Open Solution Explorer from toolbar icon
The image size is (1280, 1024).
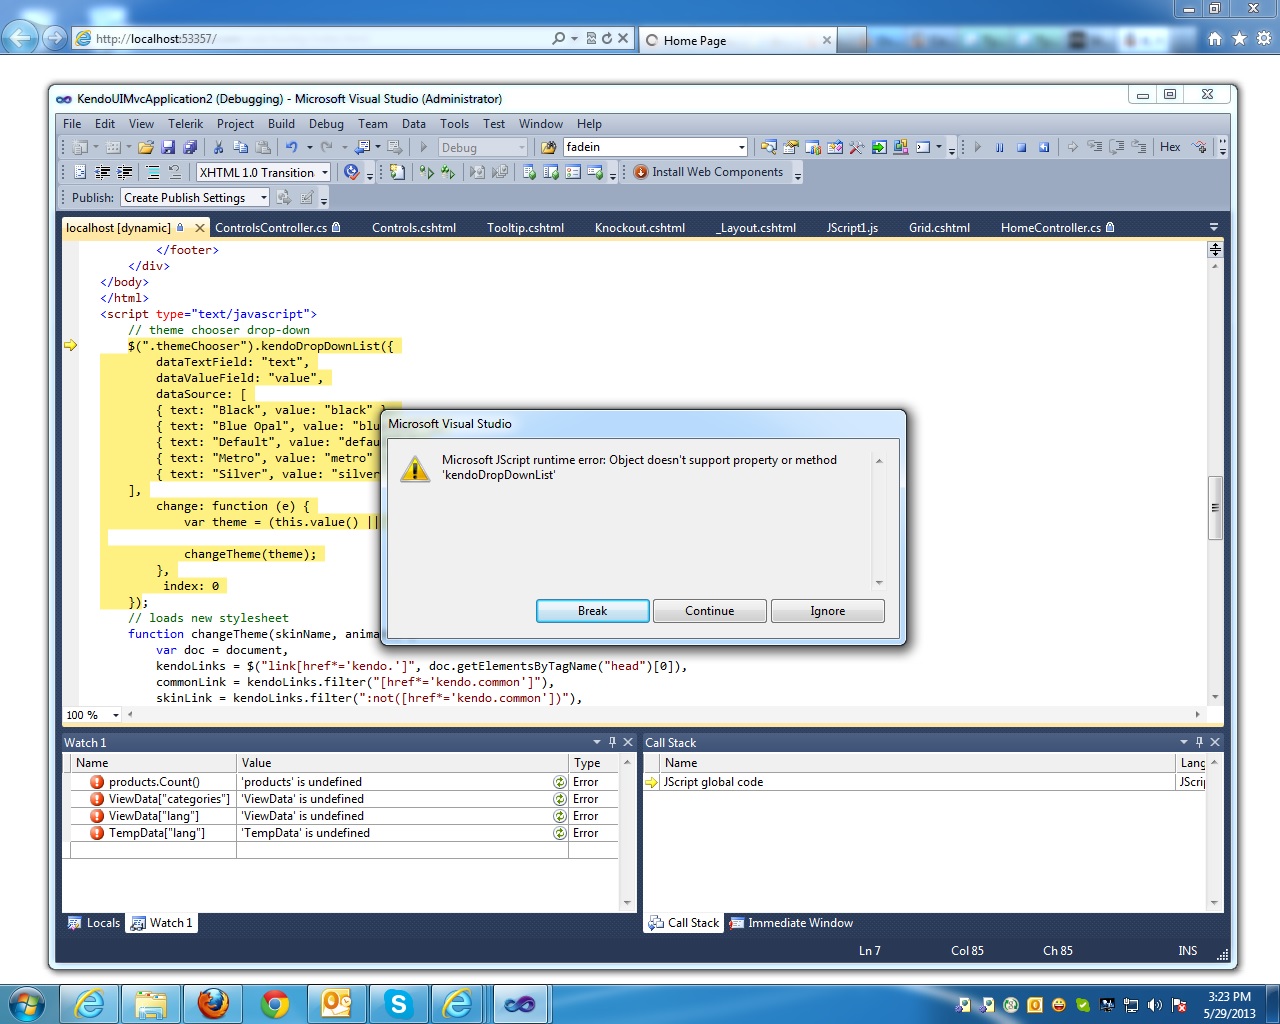(x=769, y=147)
